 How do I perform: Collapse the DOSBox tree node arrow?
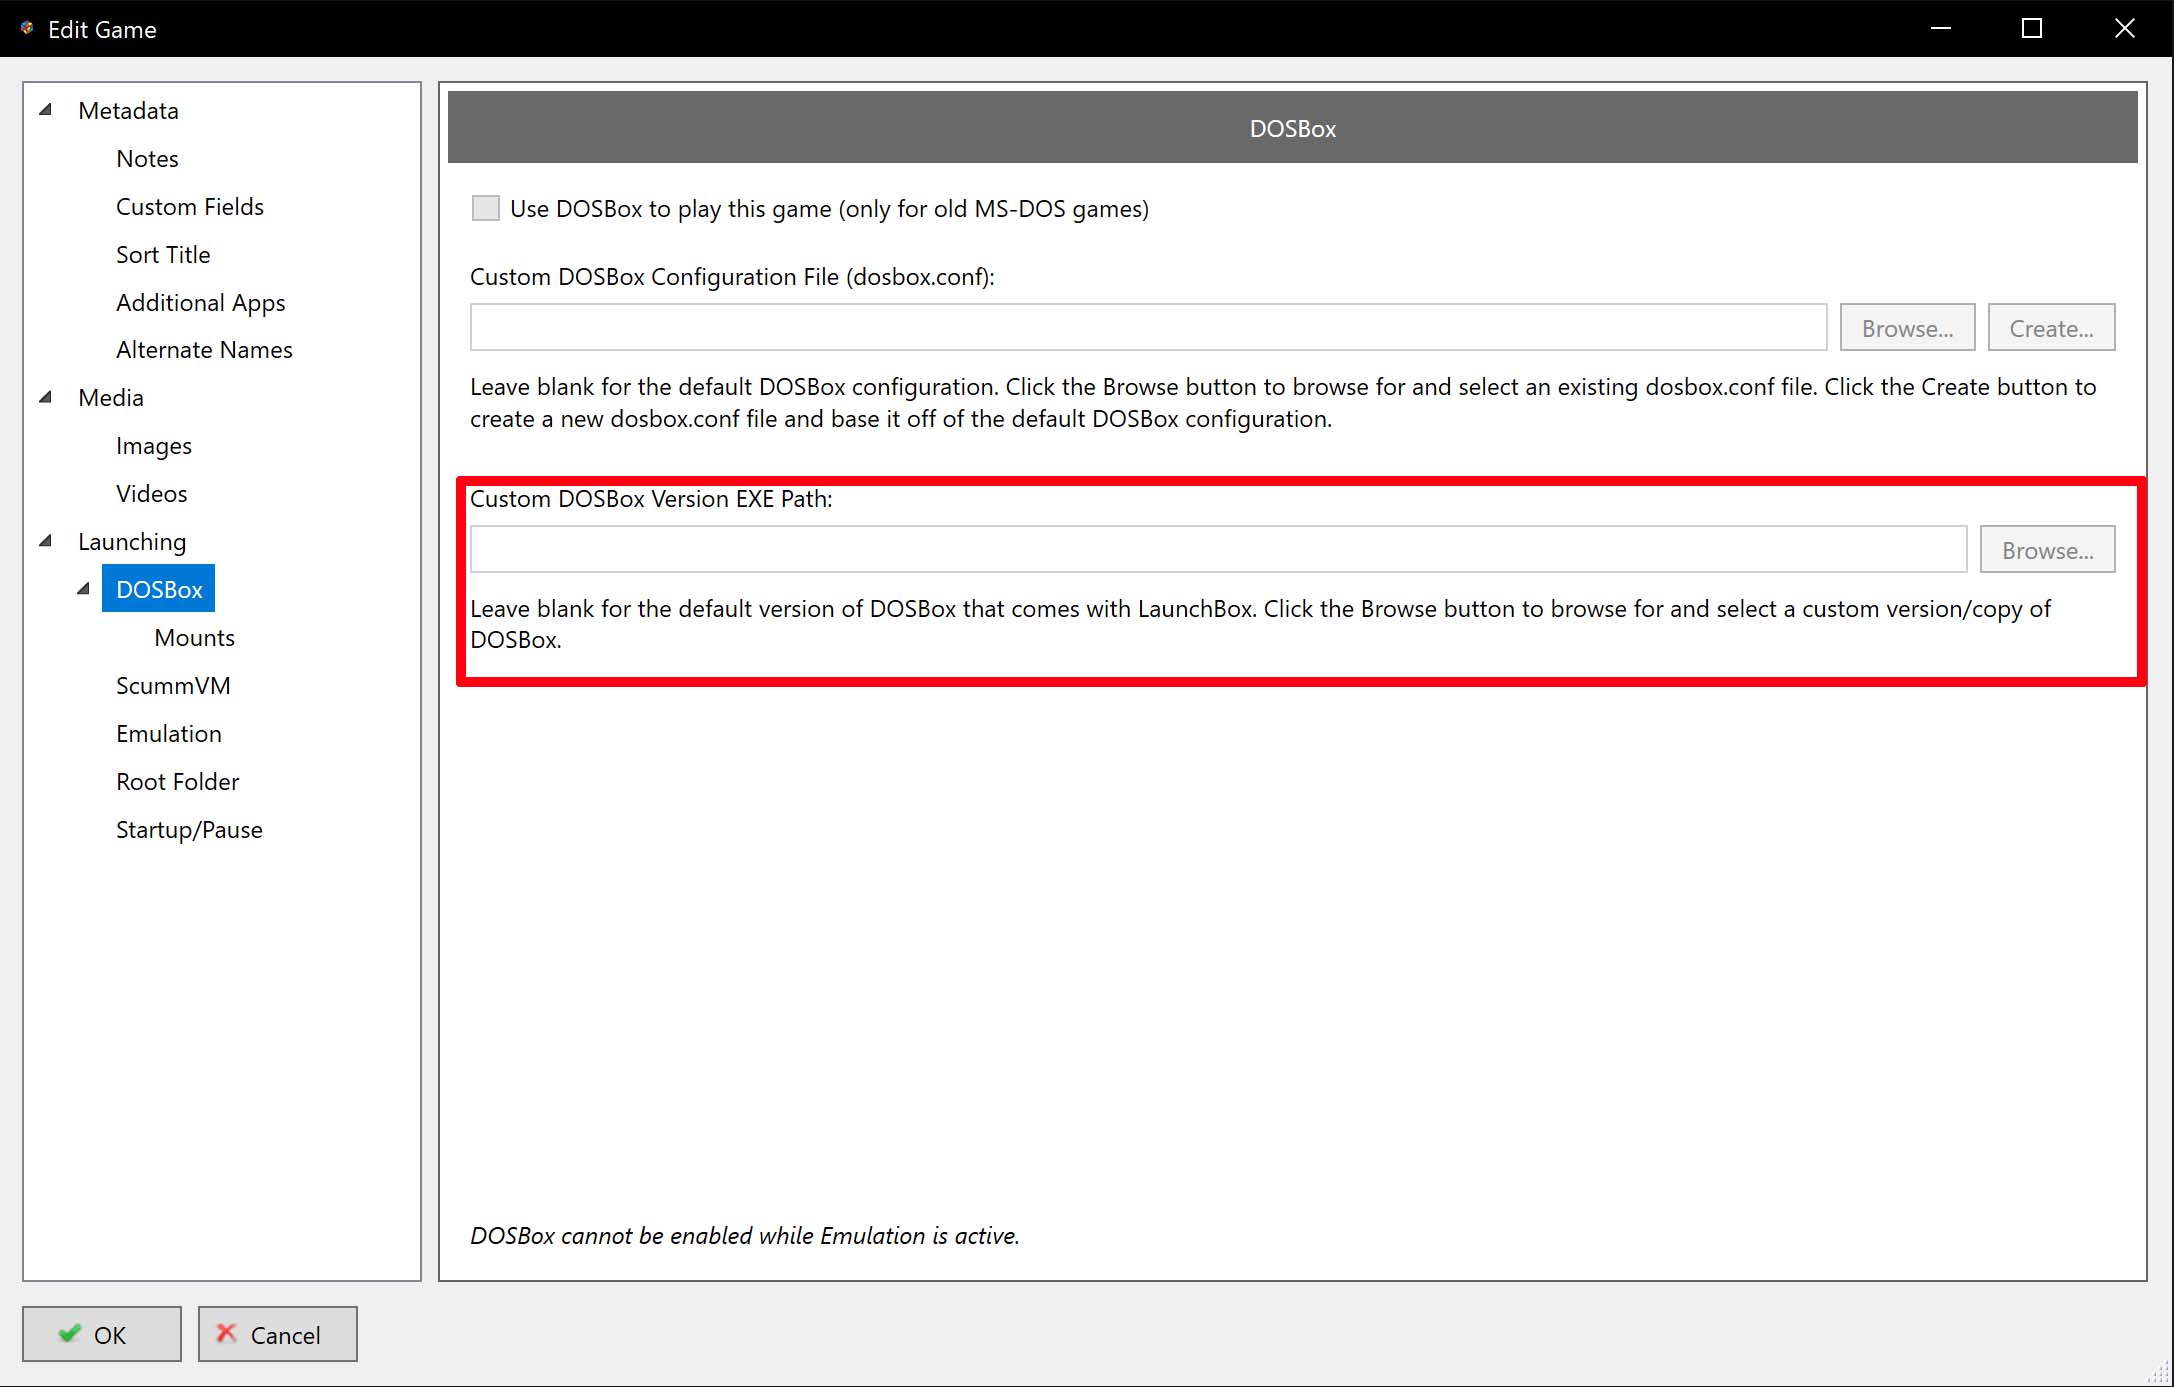coord(83,589)
